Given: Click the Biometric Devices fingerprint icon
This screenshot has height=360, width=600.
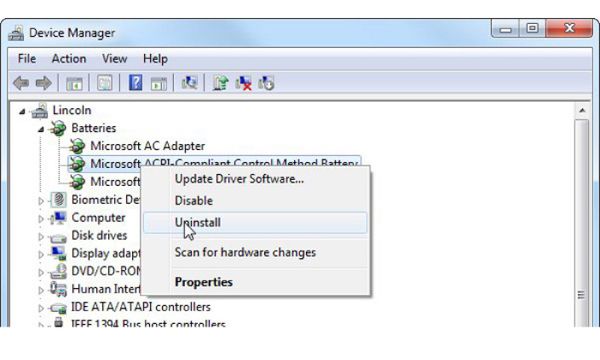Looking at the screenshot, I should click(x=58, y=200).
